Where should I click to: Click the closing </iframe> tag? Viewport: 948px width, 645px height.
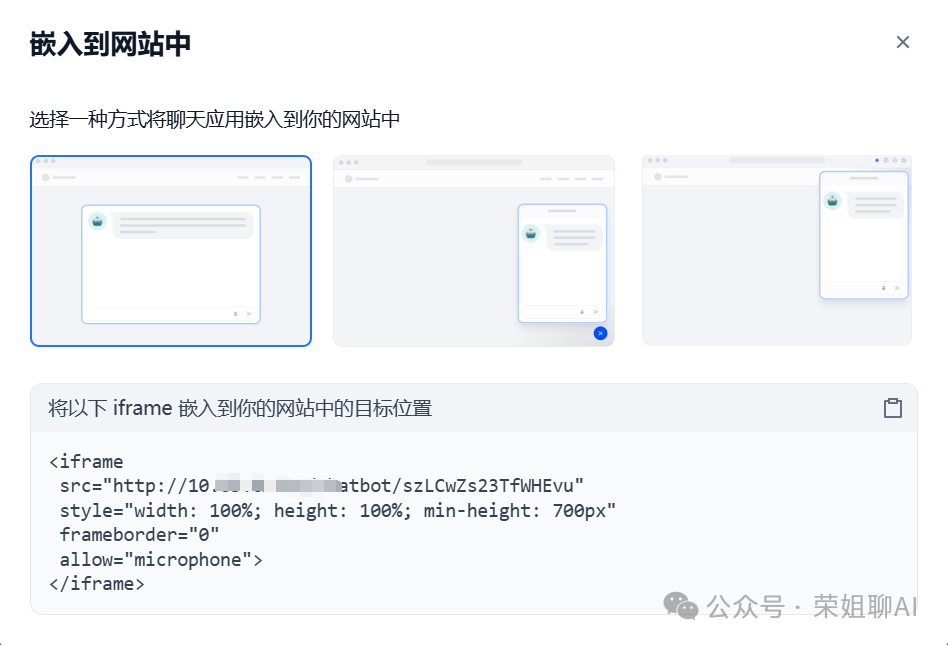tap(97, 584)
